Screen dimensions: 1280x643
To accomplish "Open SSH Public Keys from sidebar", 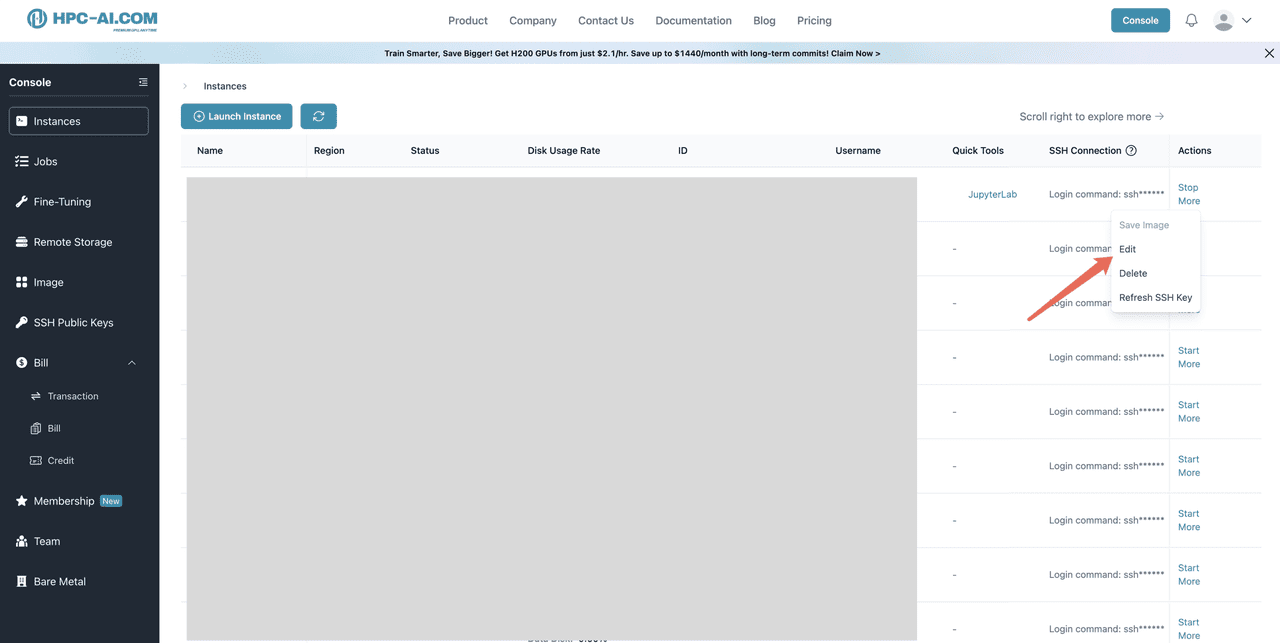I will [73, 322].
